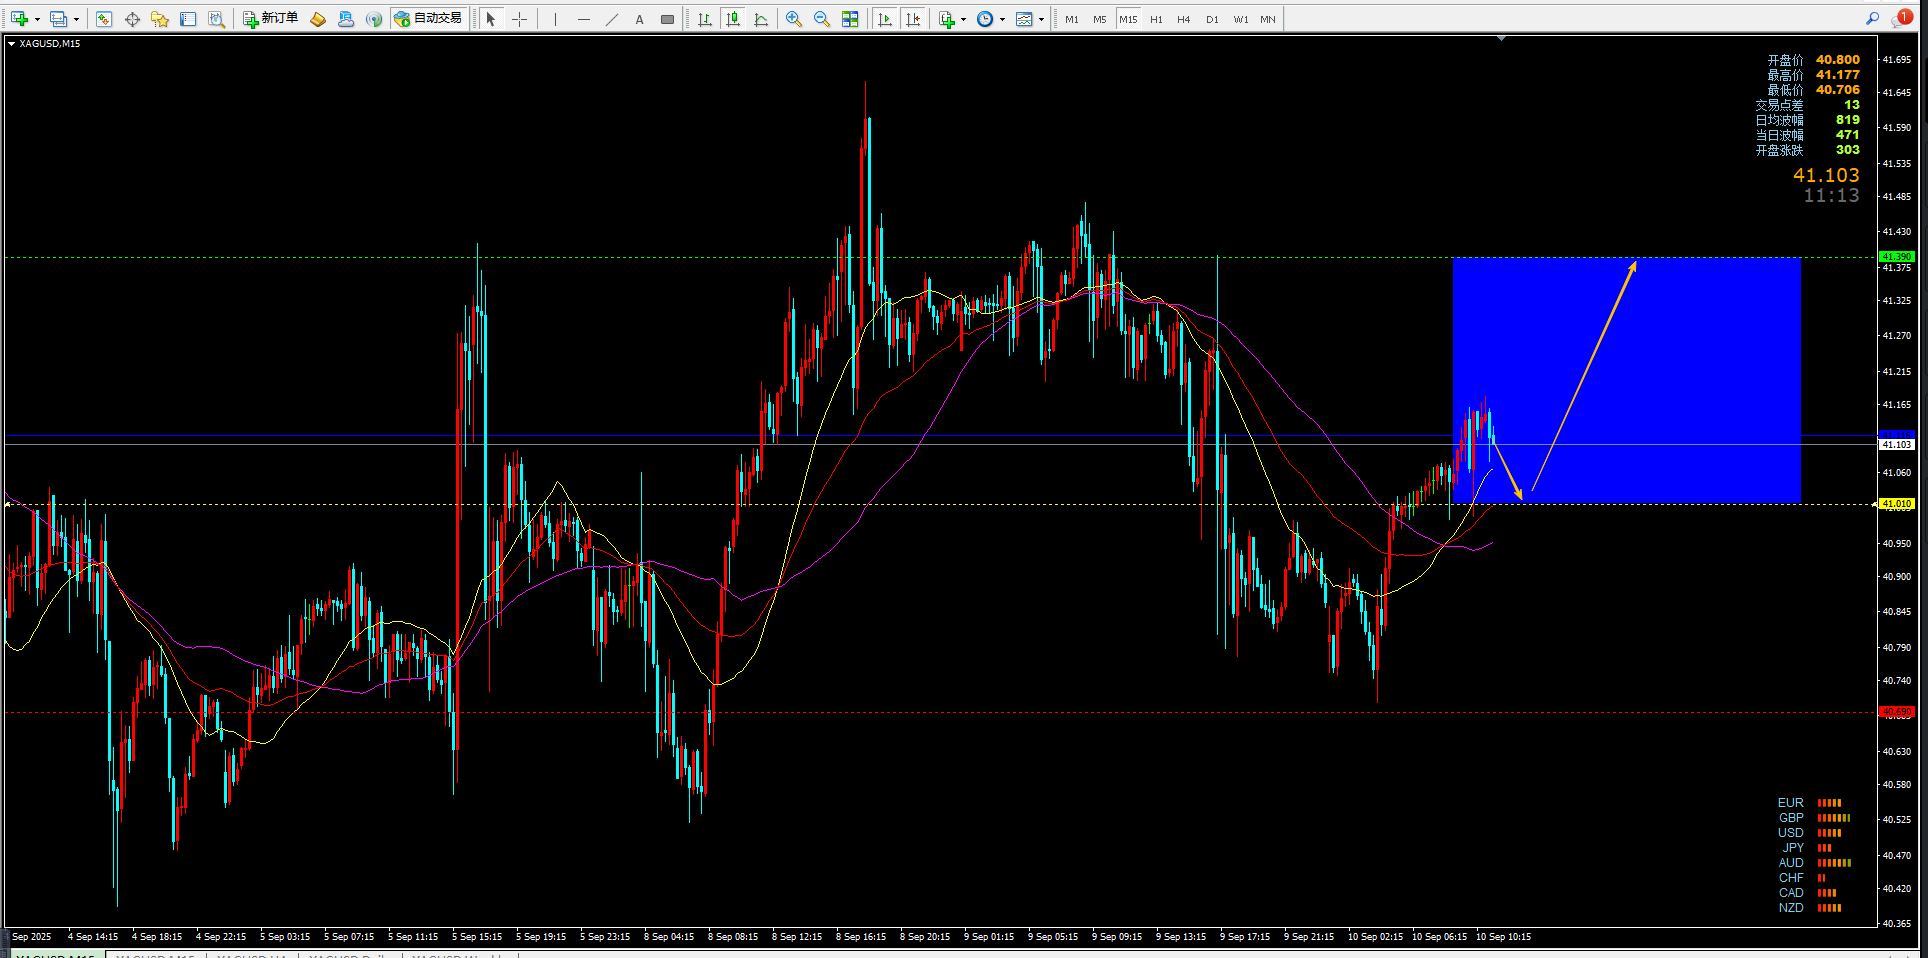Toggle the 自动交易 auto trading button
1928x958 pixels.
428,19
